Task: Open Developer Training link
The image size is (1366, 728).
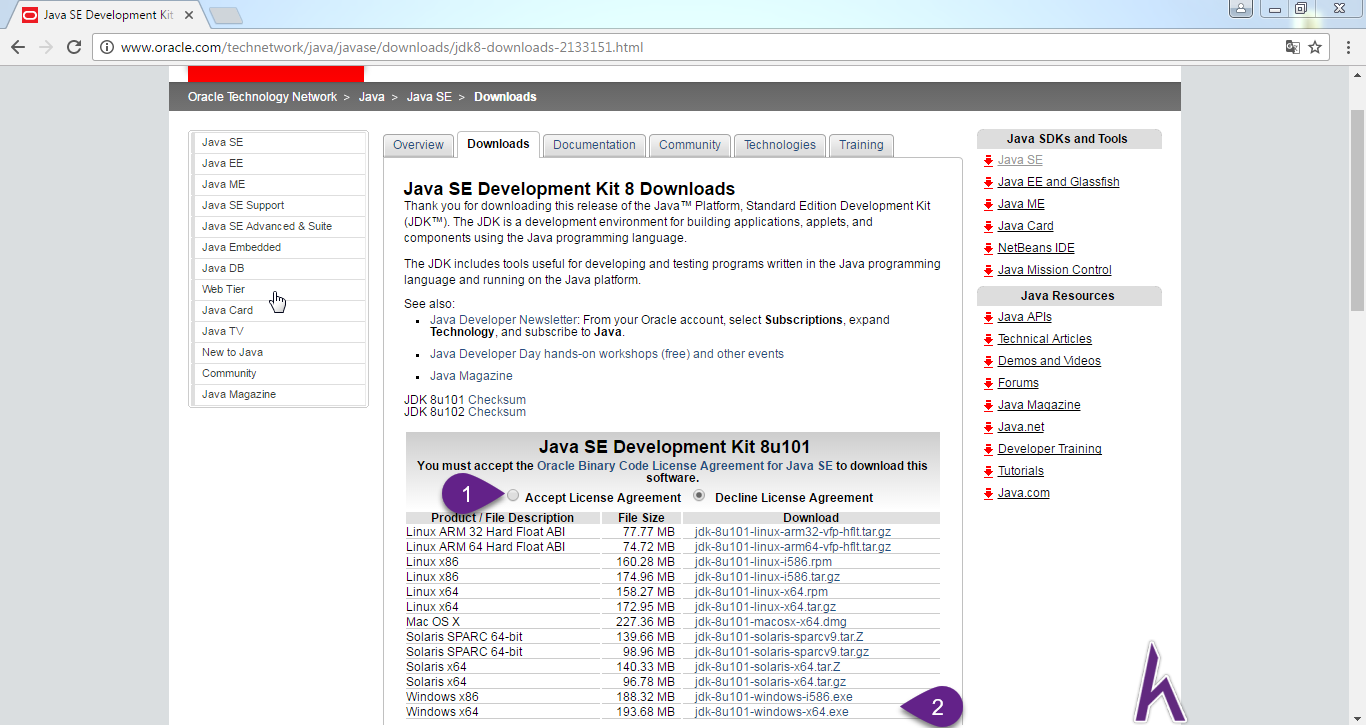Action: [x=1050, y=449]
